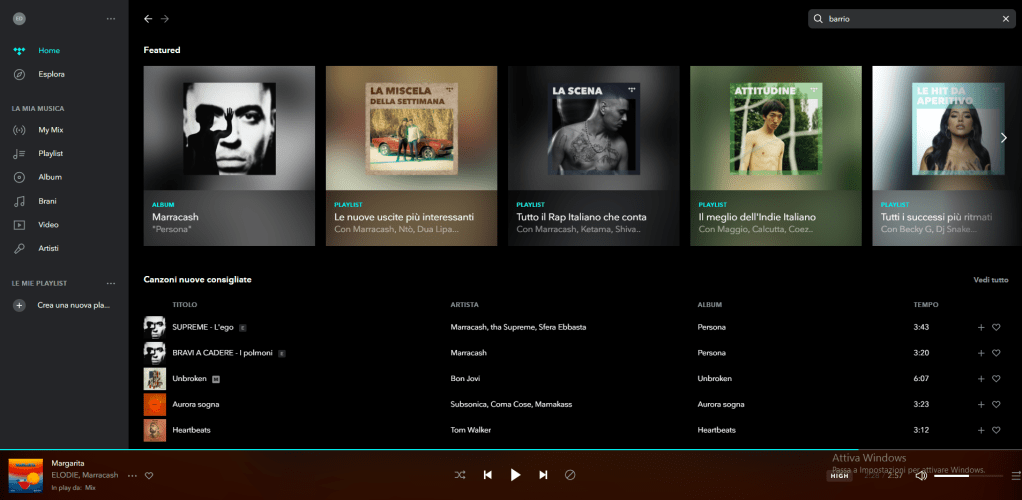
Task: Toggle shuffle in the player bar
Action: pyautogui.click(x=460, y=475)
